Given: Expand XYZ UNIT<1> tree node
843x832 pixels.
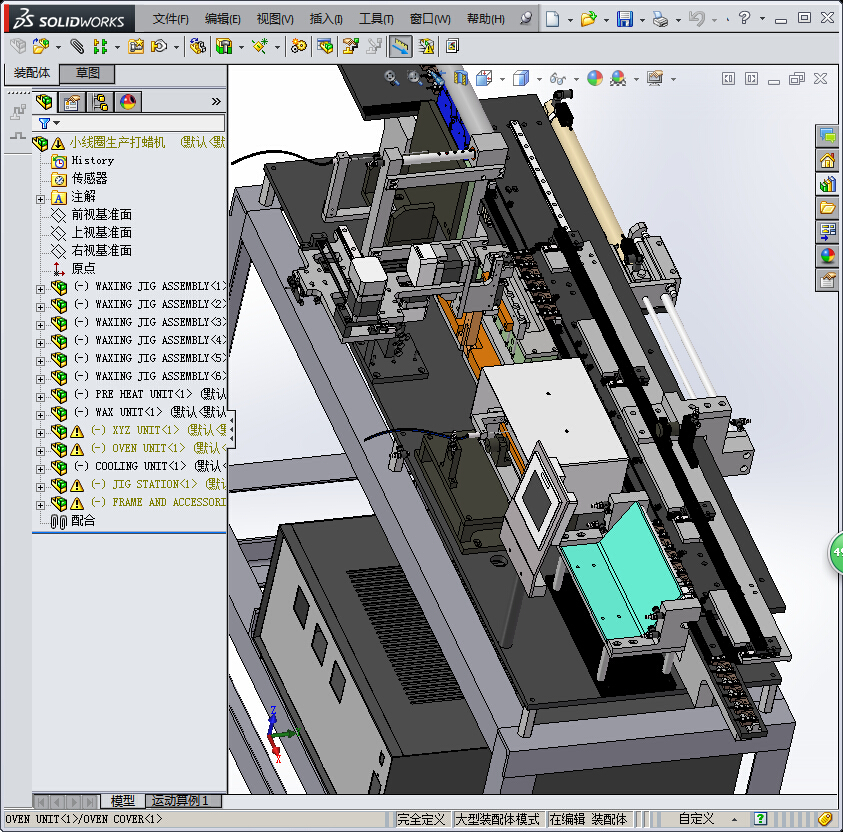Looking at the screenshot, I should 40,433.
